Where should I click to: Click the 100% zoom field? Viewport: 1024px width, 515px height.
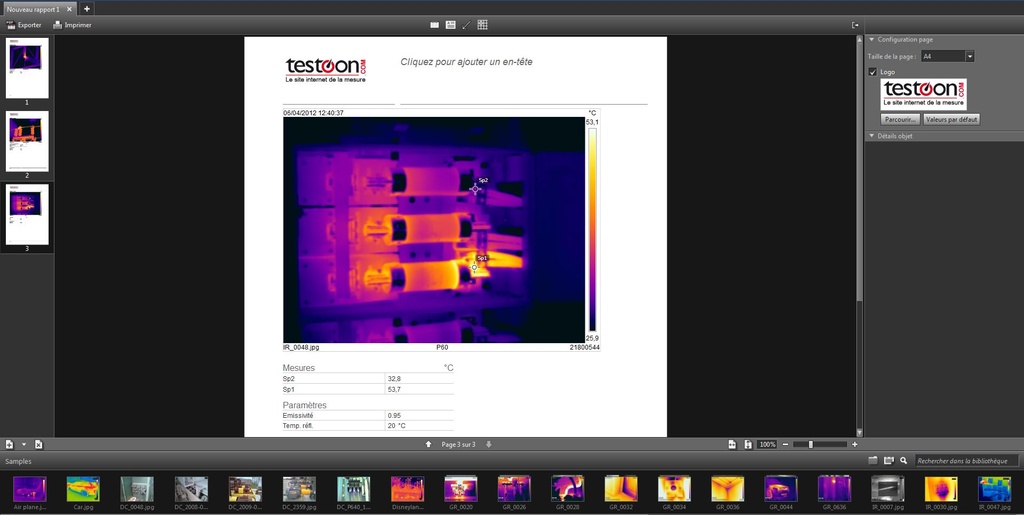pos(767,445)
